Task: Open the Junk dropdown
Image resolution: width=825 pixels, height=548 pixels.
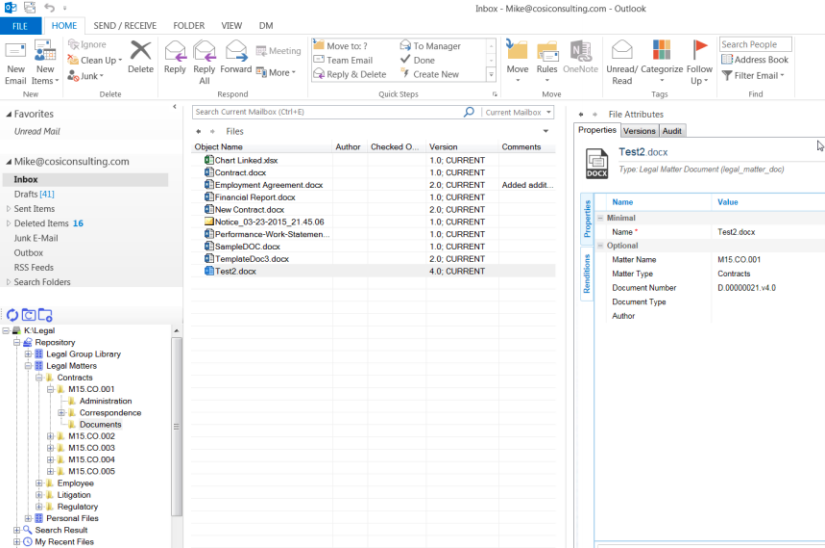Action: coord(85,76)
